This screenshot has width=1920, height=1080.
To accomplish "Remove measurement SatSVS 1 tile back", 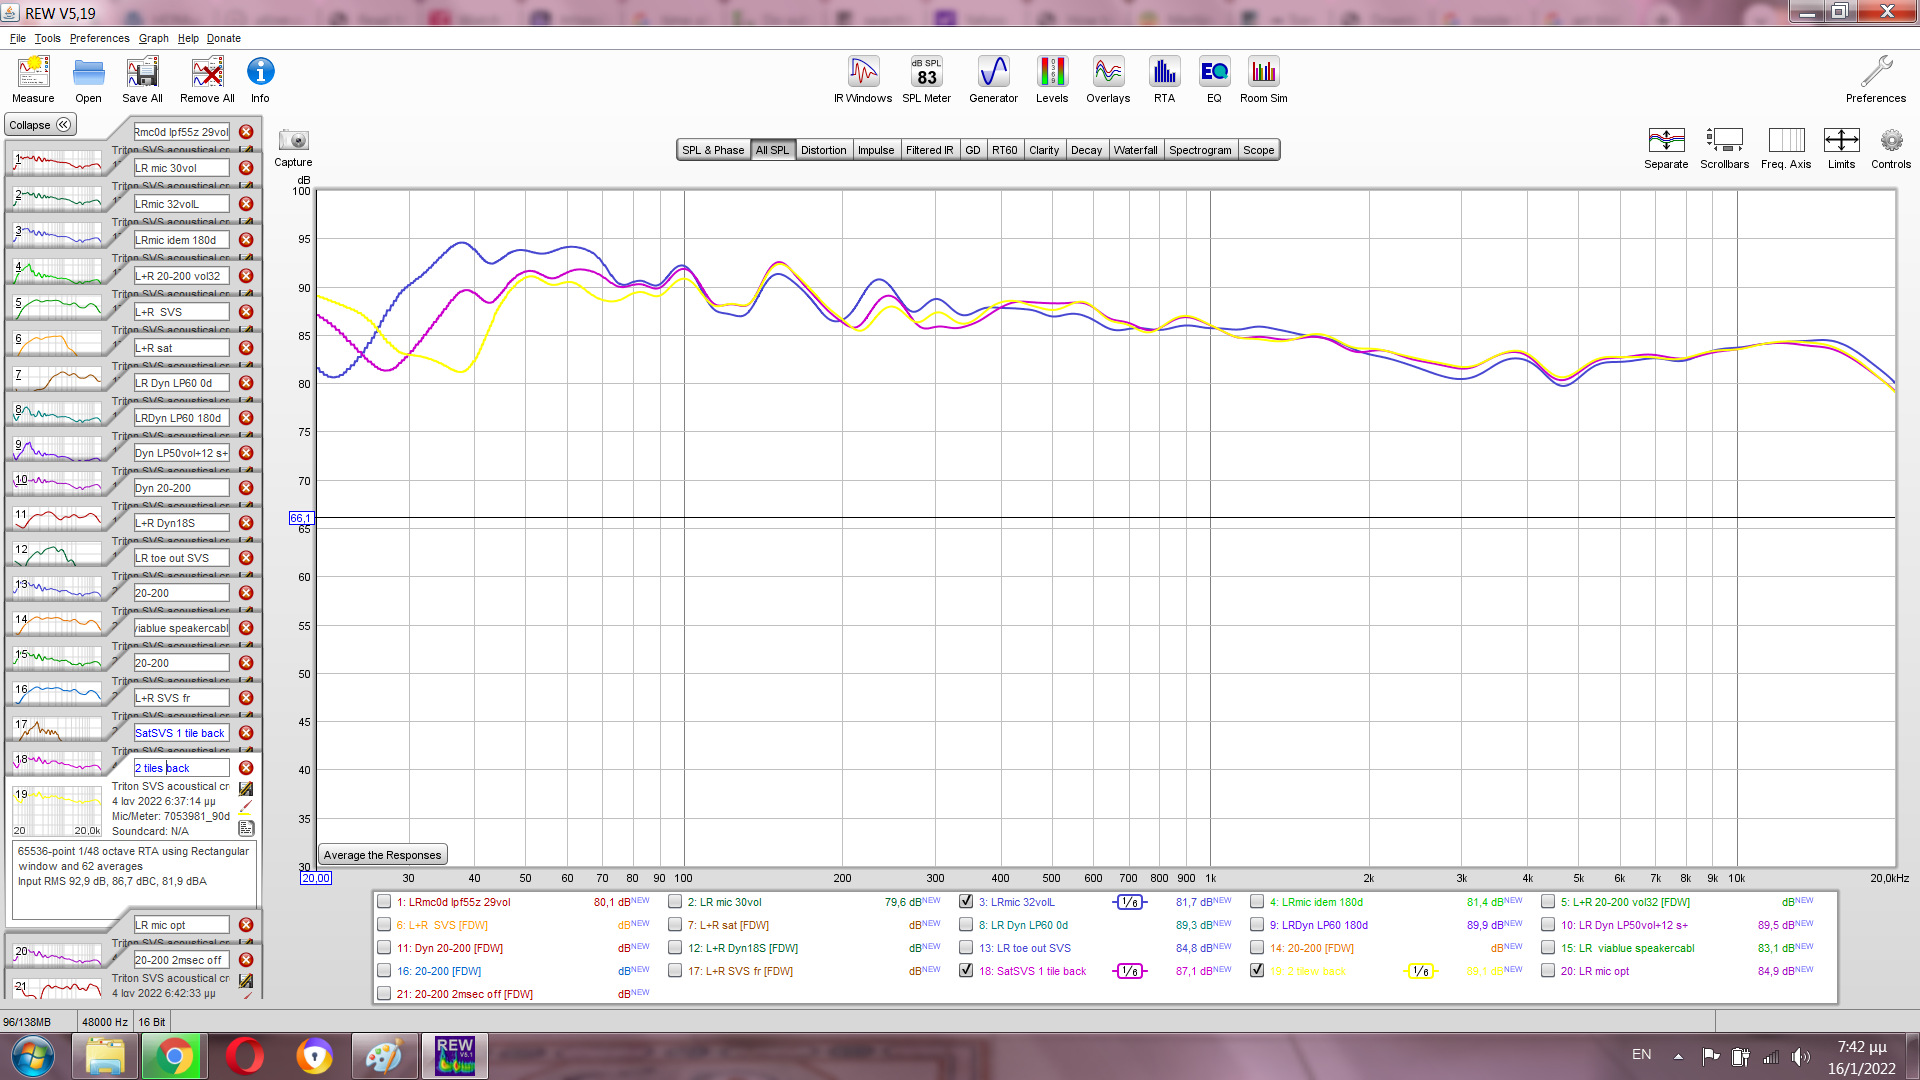I will click(x=246, y=733).
